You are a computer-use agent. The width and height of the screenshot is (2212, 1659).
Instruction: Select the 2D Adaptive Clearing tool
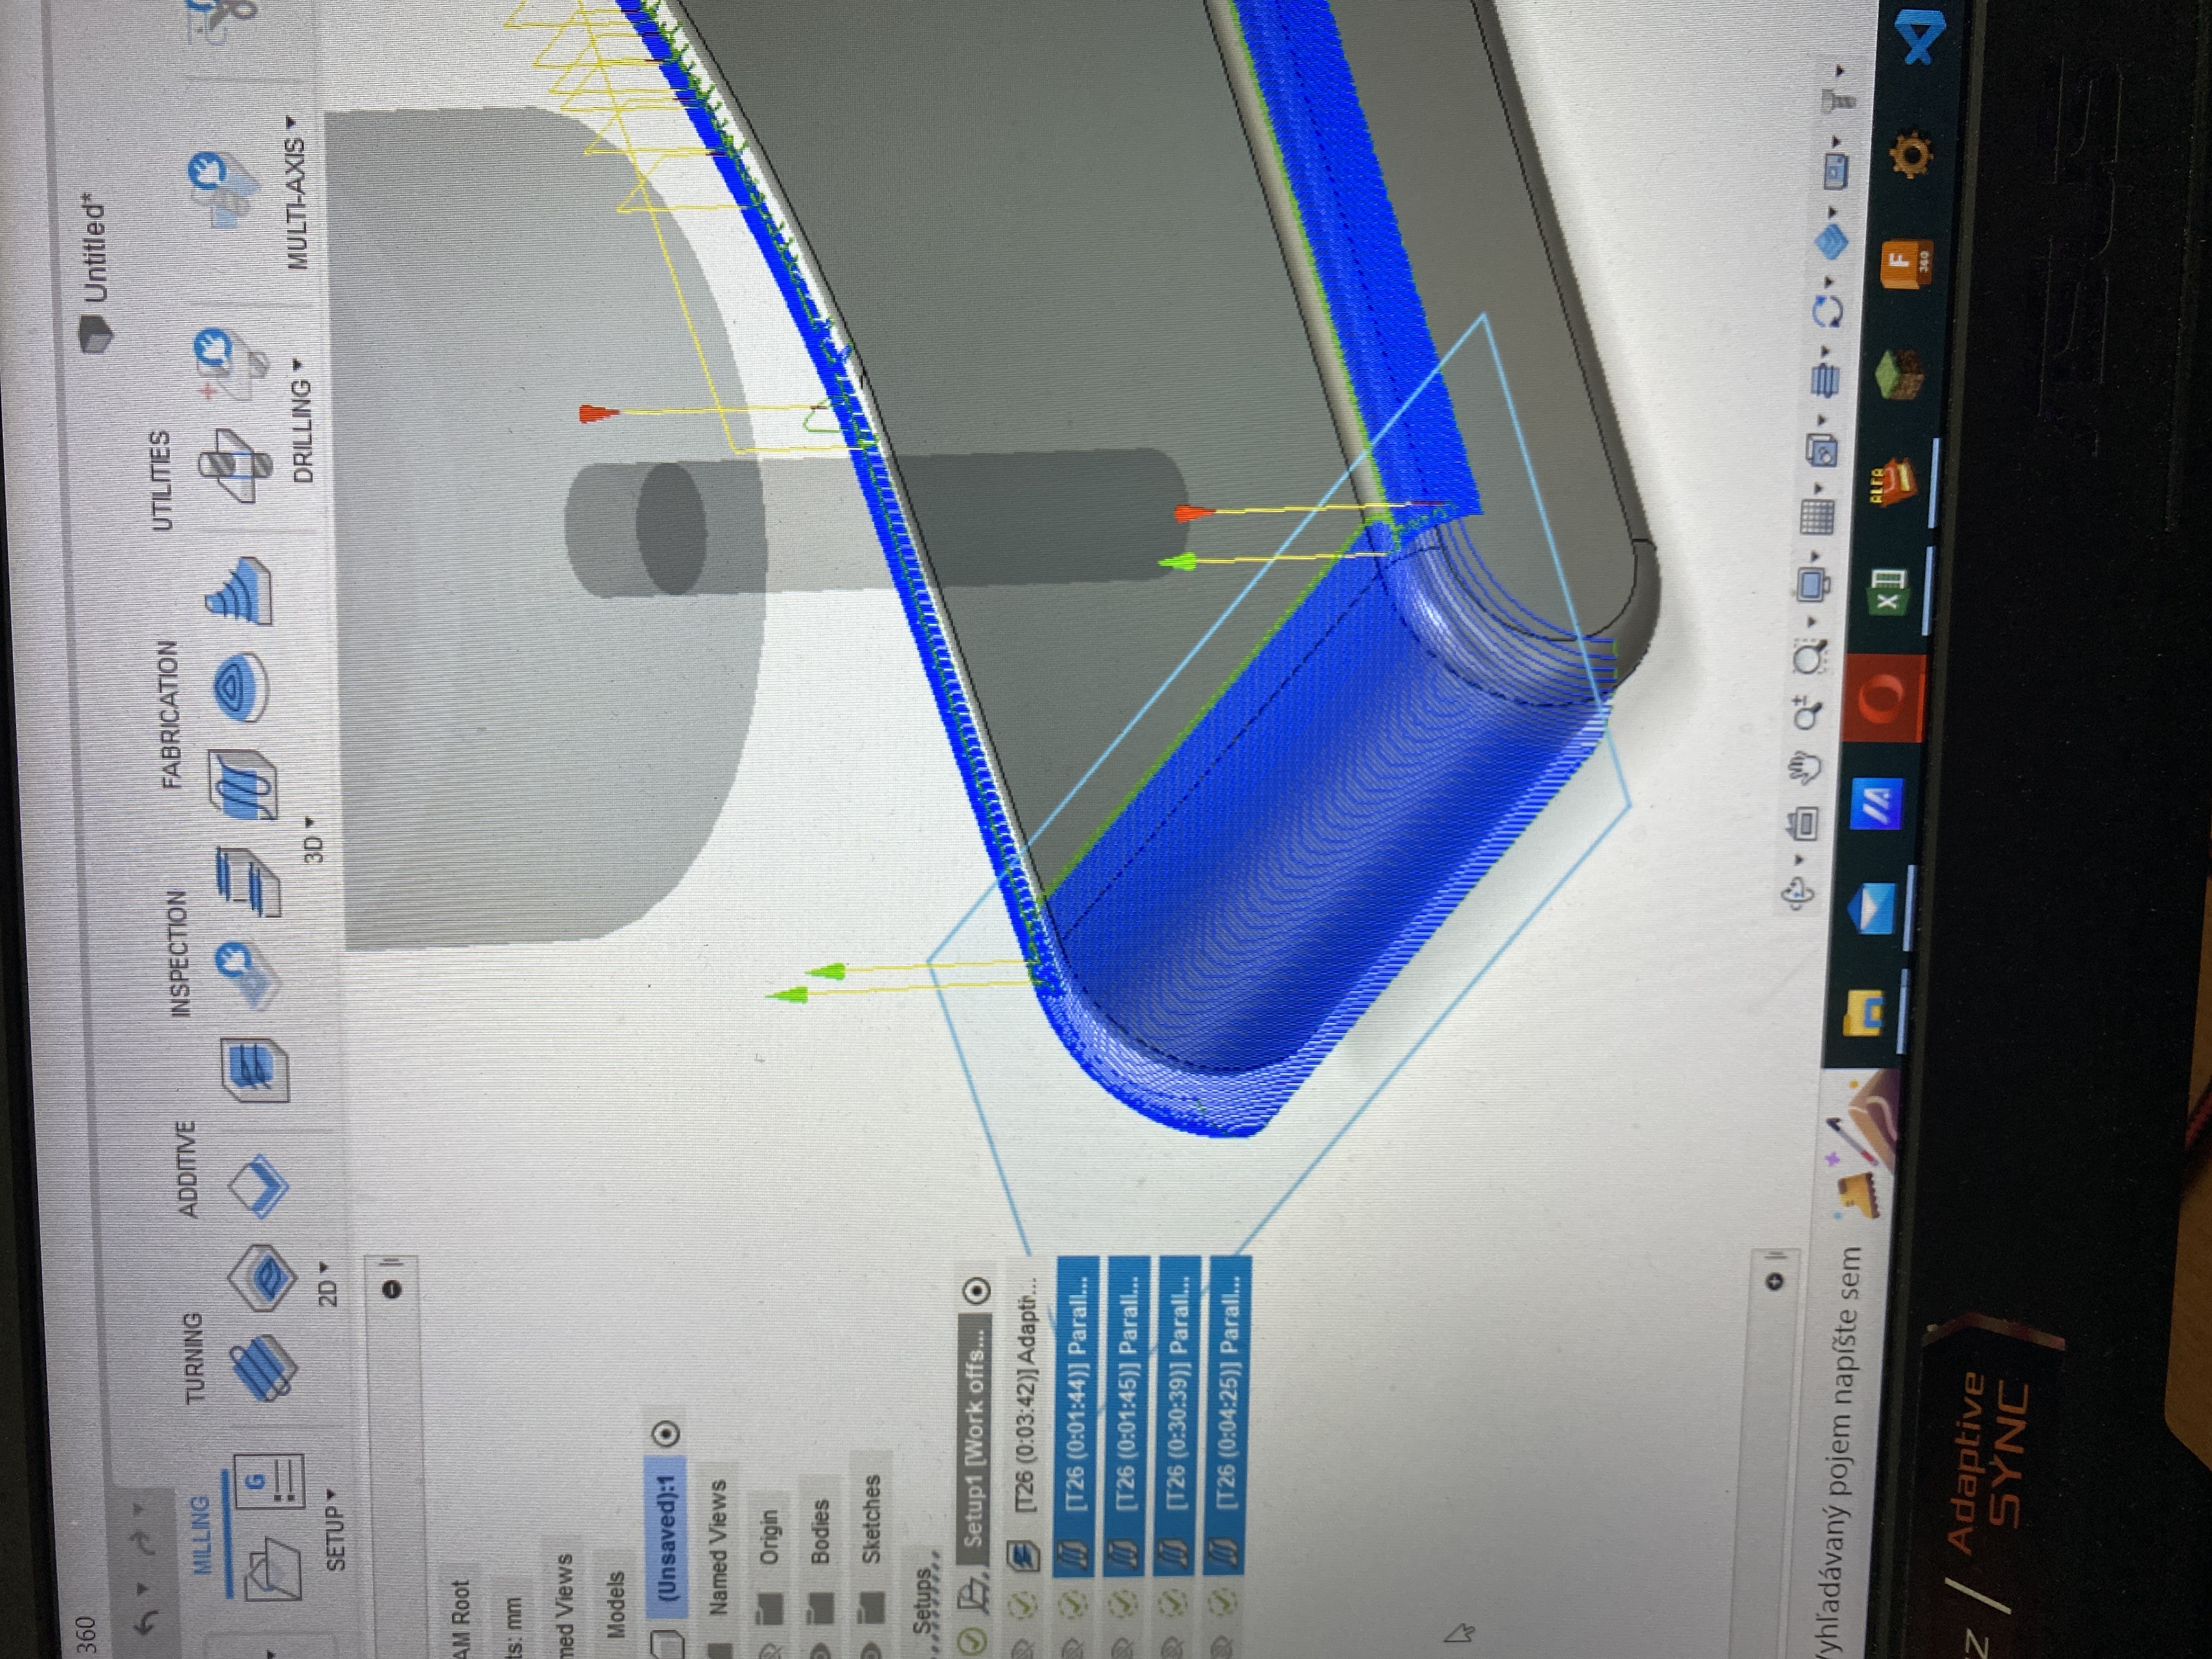coord(262,1278)
